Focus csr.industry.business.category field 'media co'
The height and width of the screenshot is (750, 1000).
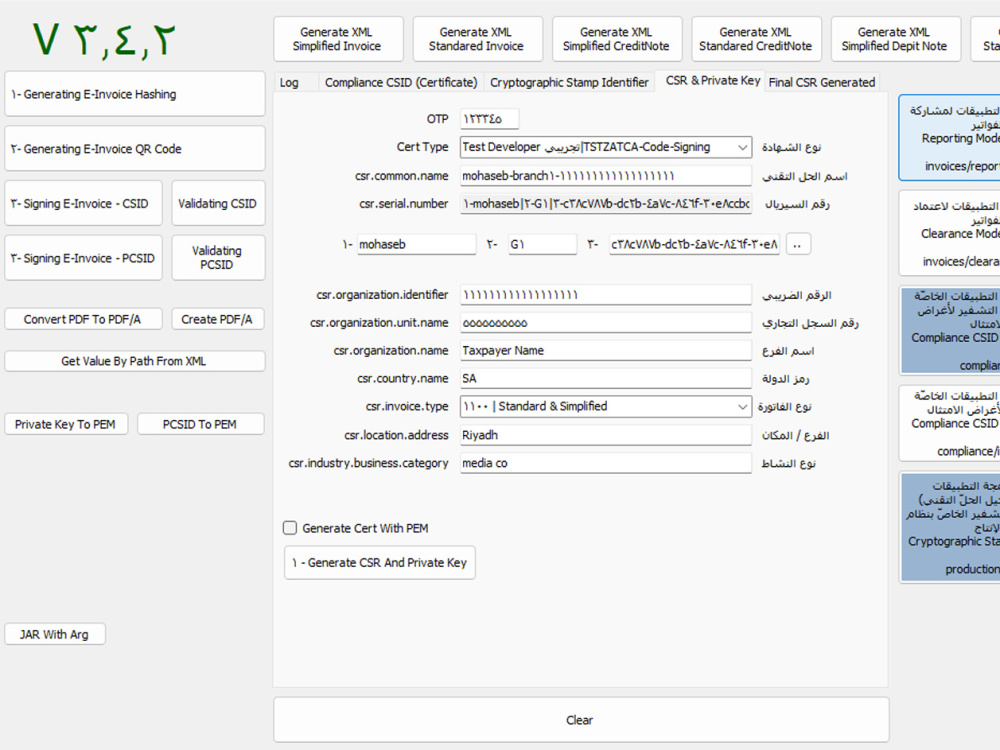pyautogui.click(x=606, y=463)
